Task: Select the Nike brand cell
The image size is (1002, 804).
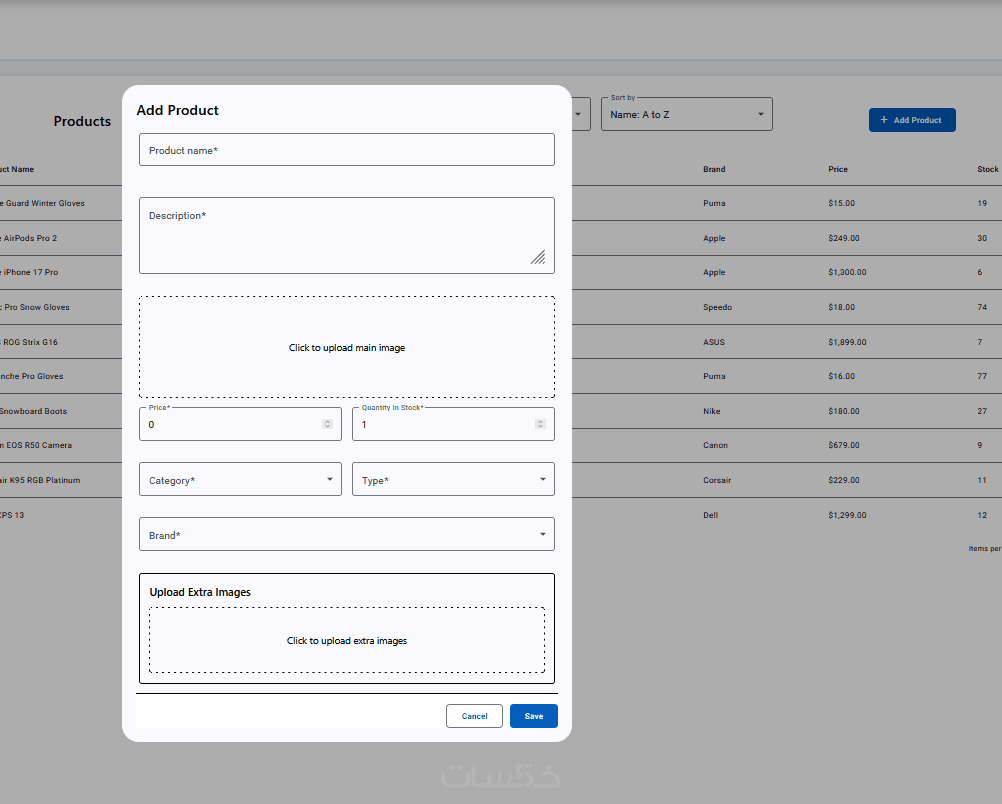Action: click(x=711, y=412)
